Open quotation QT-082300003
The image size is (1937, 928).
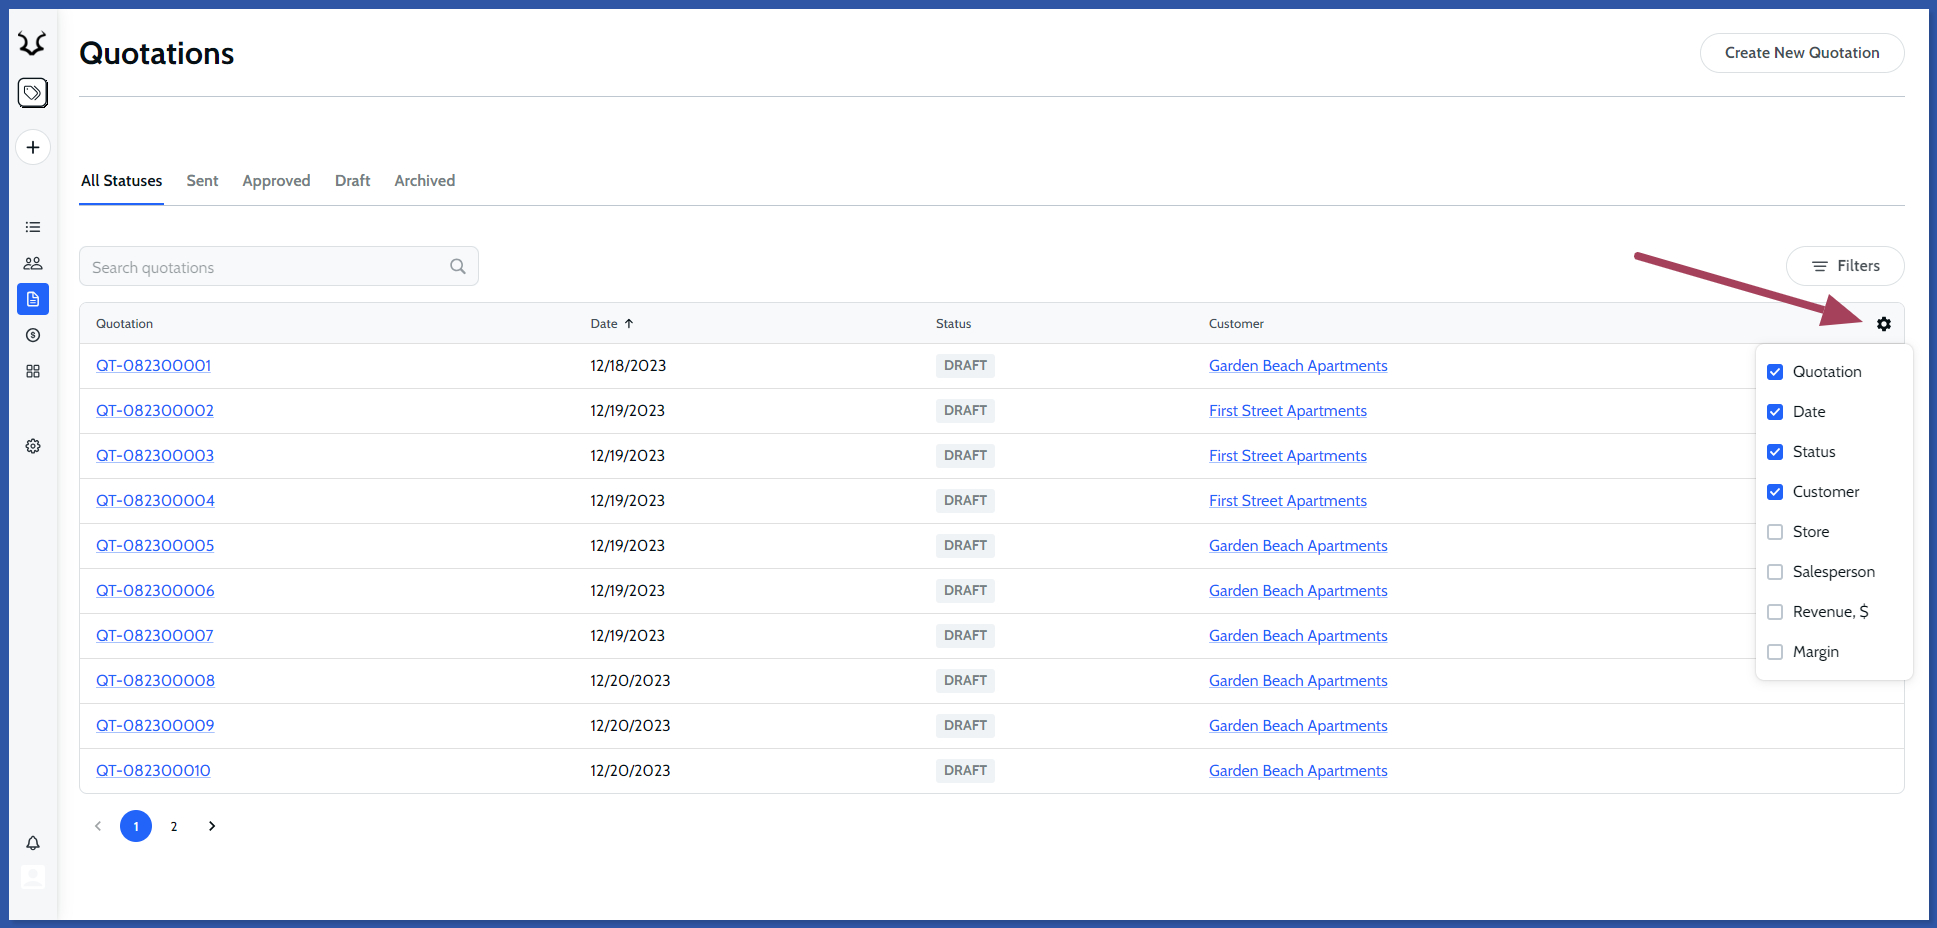155,456
